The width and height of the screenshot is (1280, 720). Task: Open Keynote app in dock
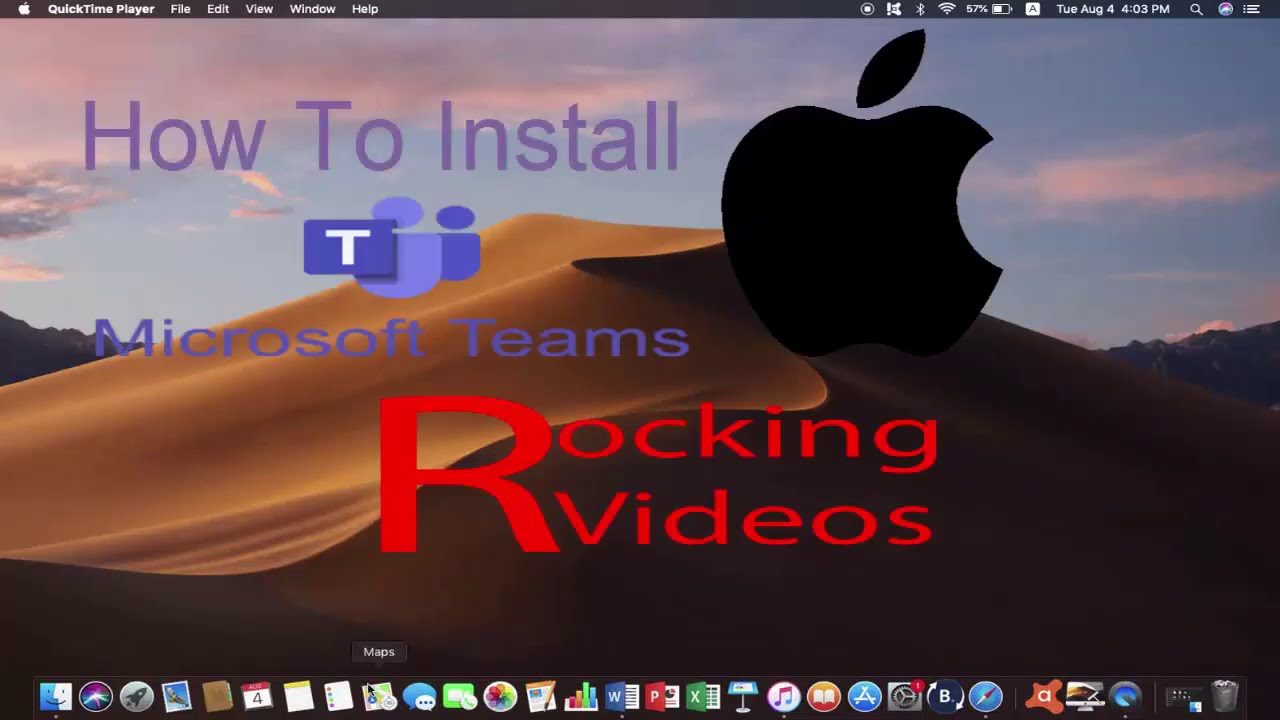point(743,696)
